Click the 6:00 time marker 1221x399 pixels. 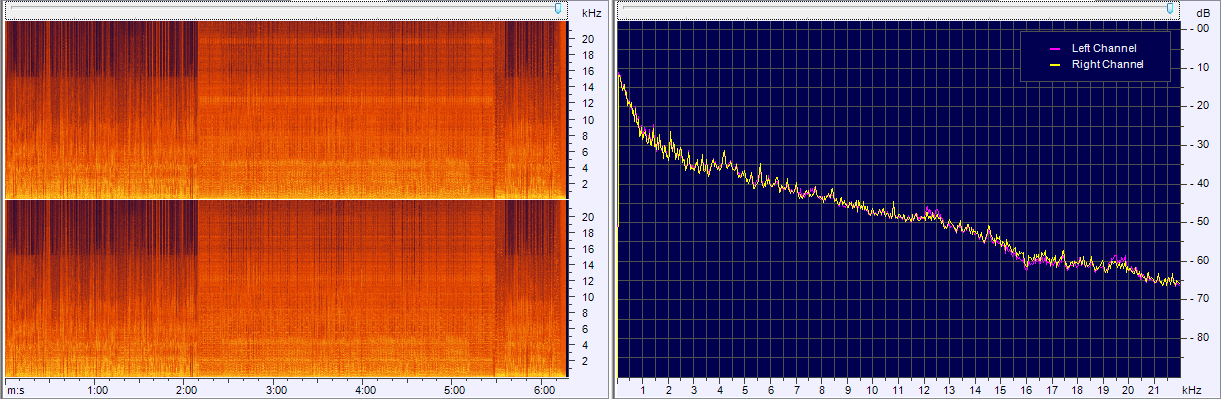tap(545, 389)
